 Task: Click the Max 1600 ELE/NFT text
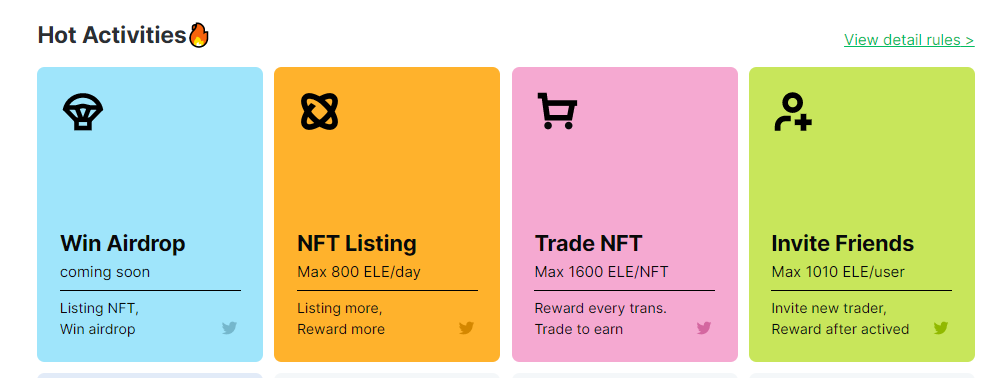(601, 272)
